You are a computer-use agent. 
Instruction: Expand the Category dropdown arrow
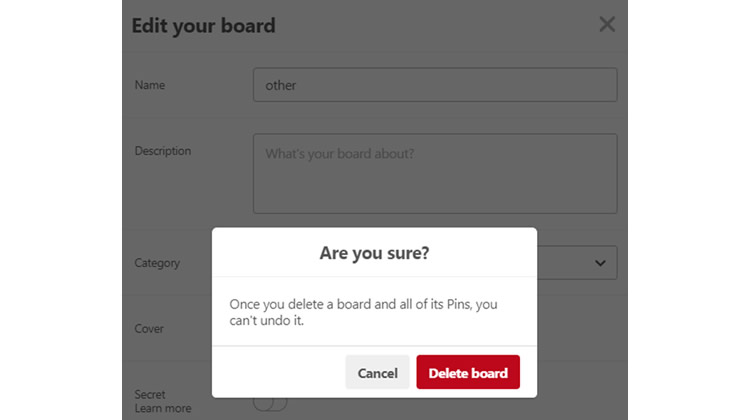(600, 263)
